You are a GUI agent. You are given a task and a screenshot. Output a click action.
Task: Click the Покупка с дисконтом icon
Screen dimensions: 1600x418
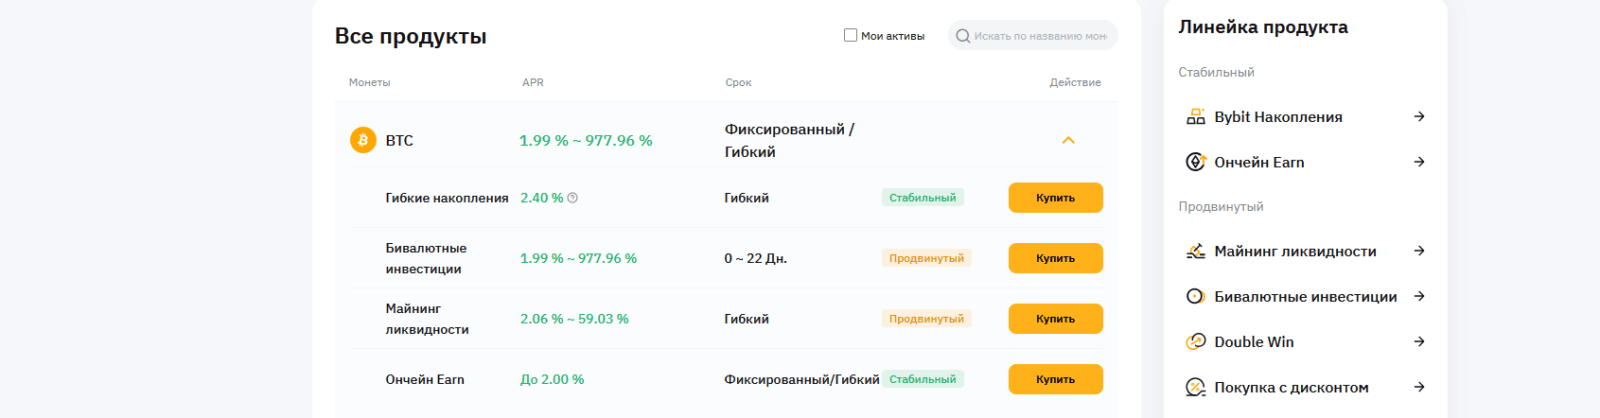click(1195, 387)
